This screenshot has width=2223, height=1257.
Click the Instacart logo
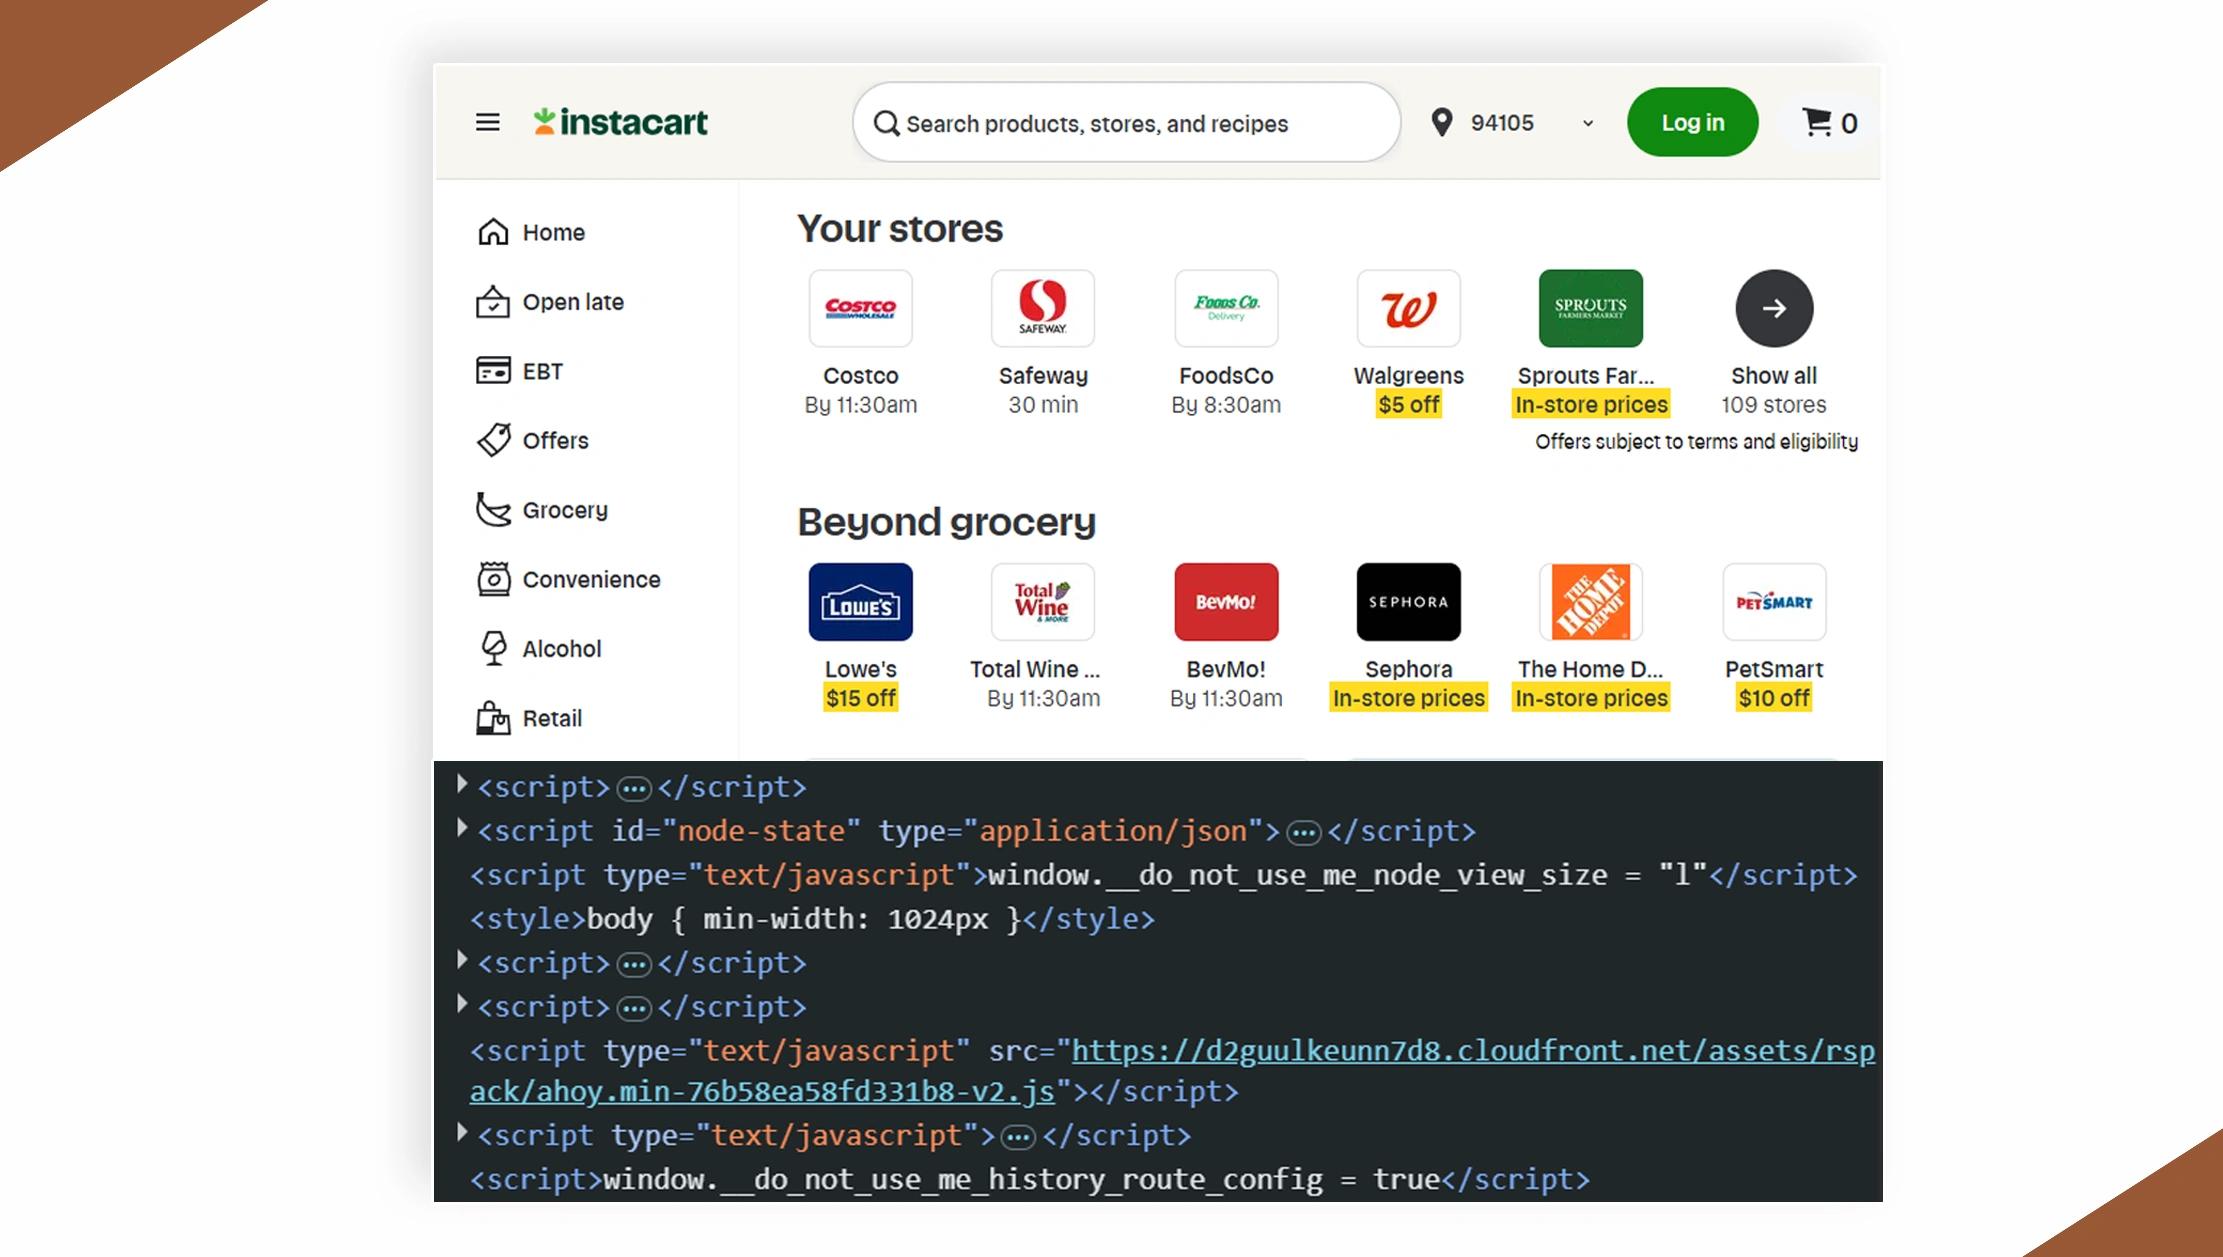click(621, 122)
